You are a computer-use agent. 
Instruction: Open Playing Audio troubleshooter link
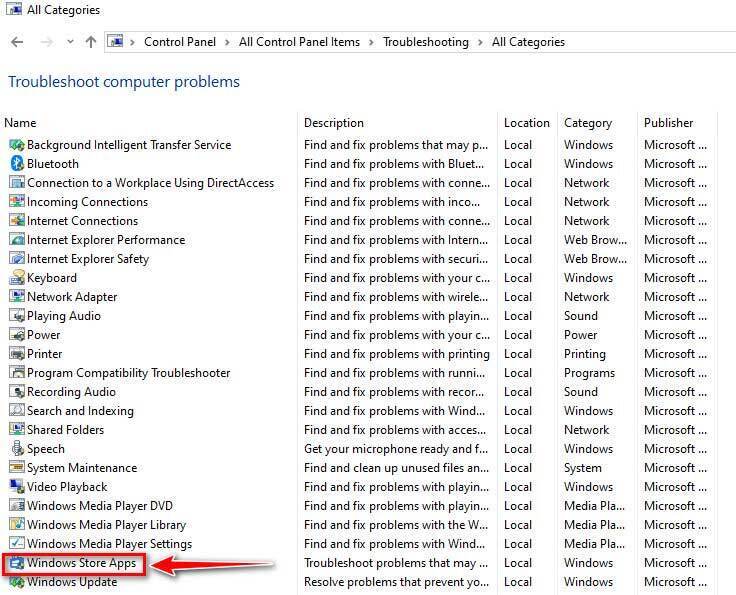click(64, 316)
